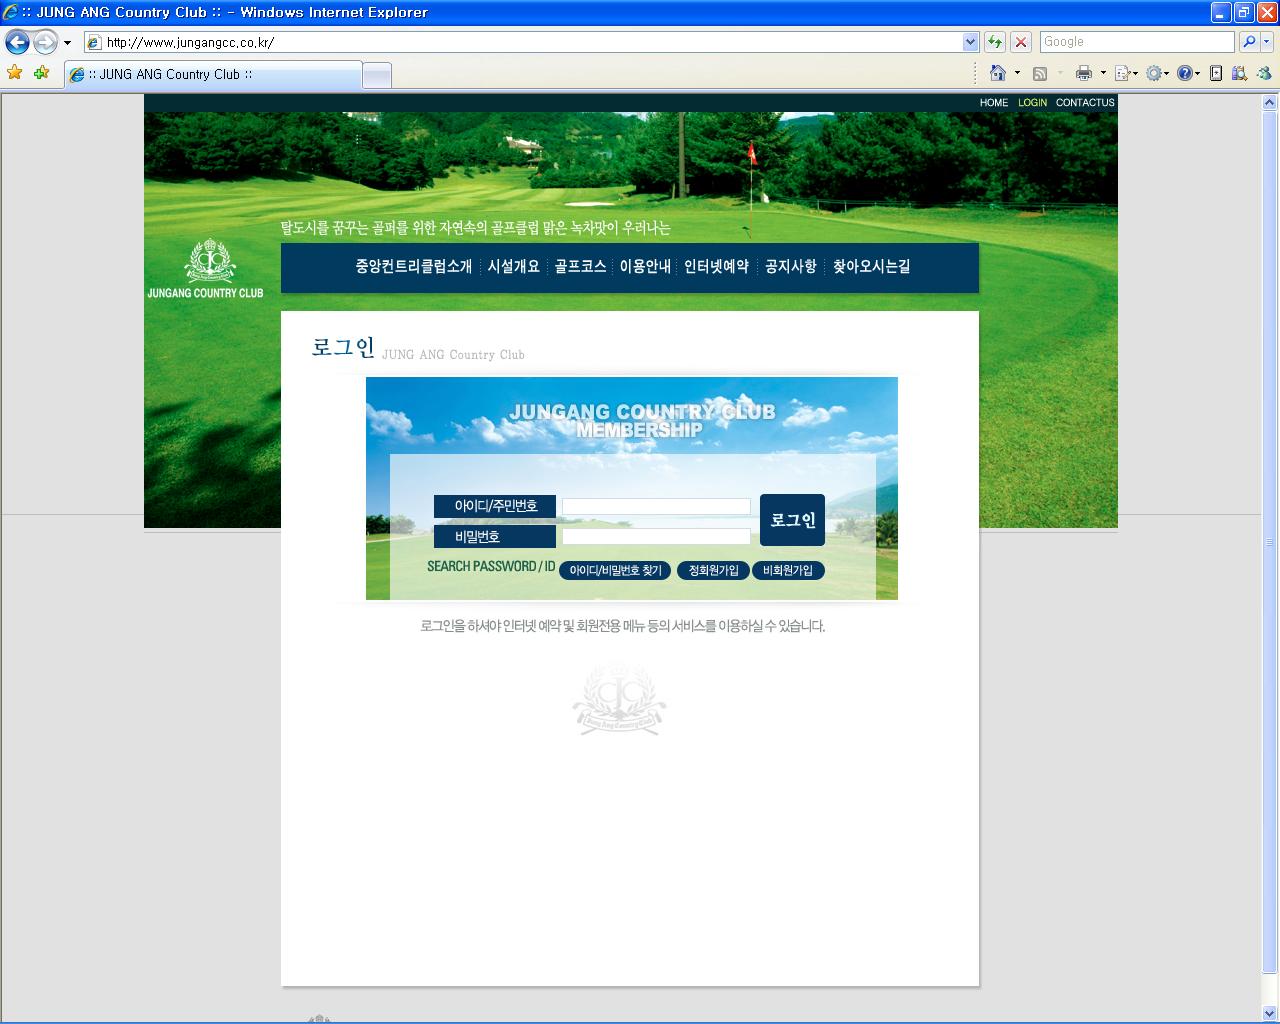The height and width of the screenshot is (1024, 1280).
Task: Open the 이용안내 menu item
Action: pyautogui.click(x=645, y=266)
